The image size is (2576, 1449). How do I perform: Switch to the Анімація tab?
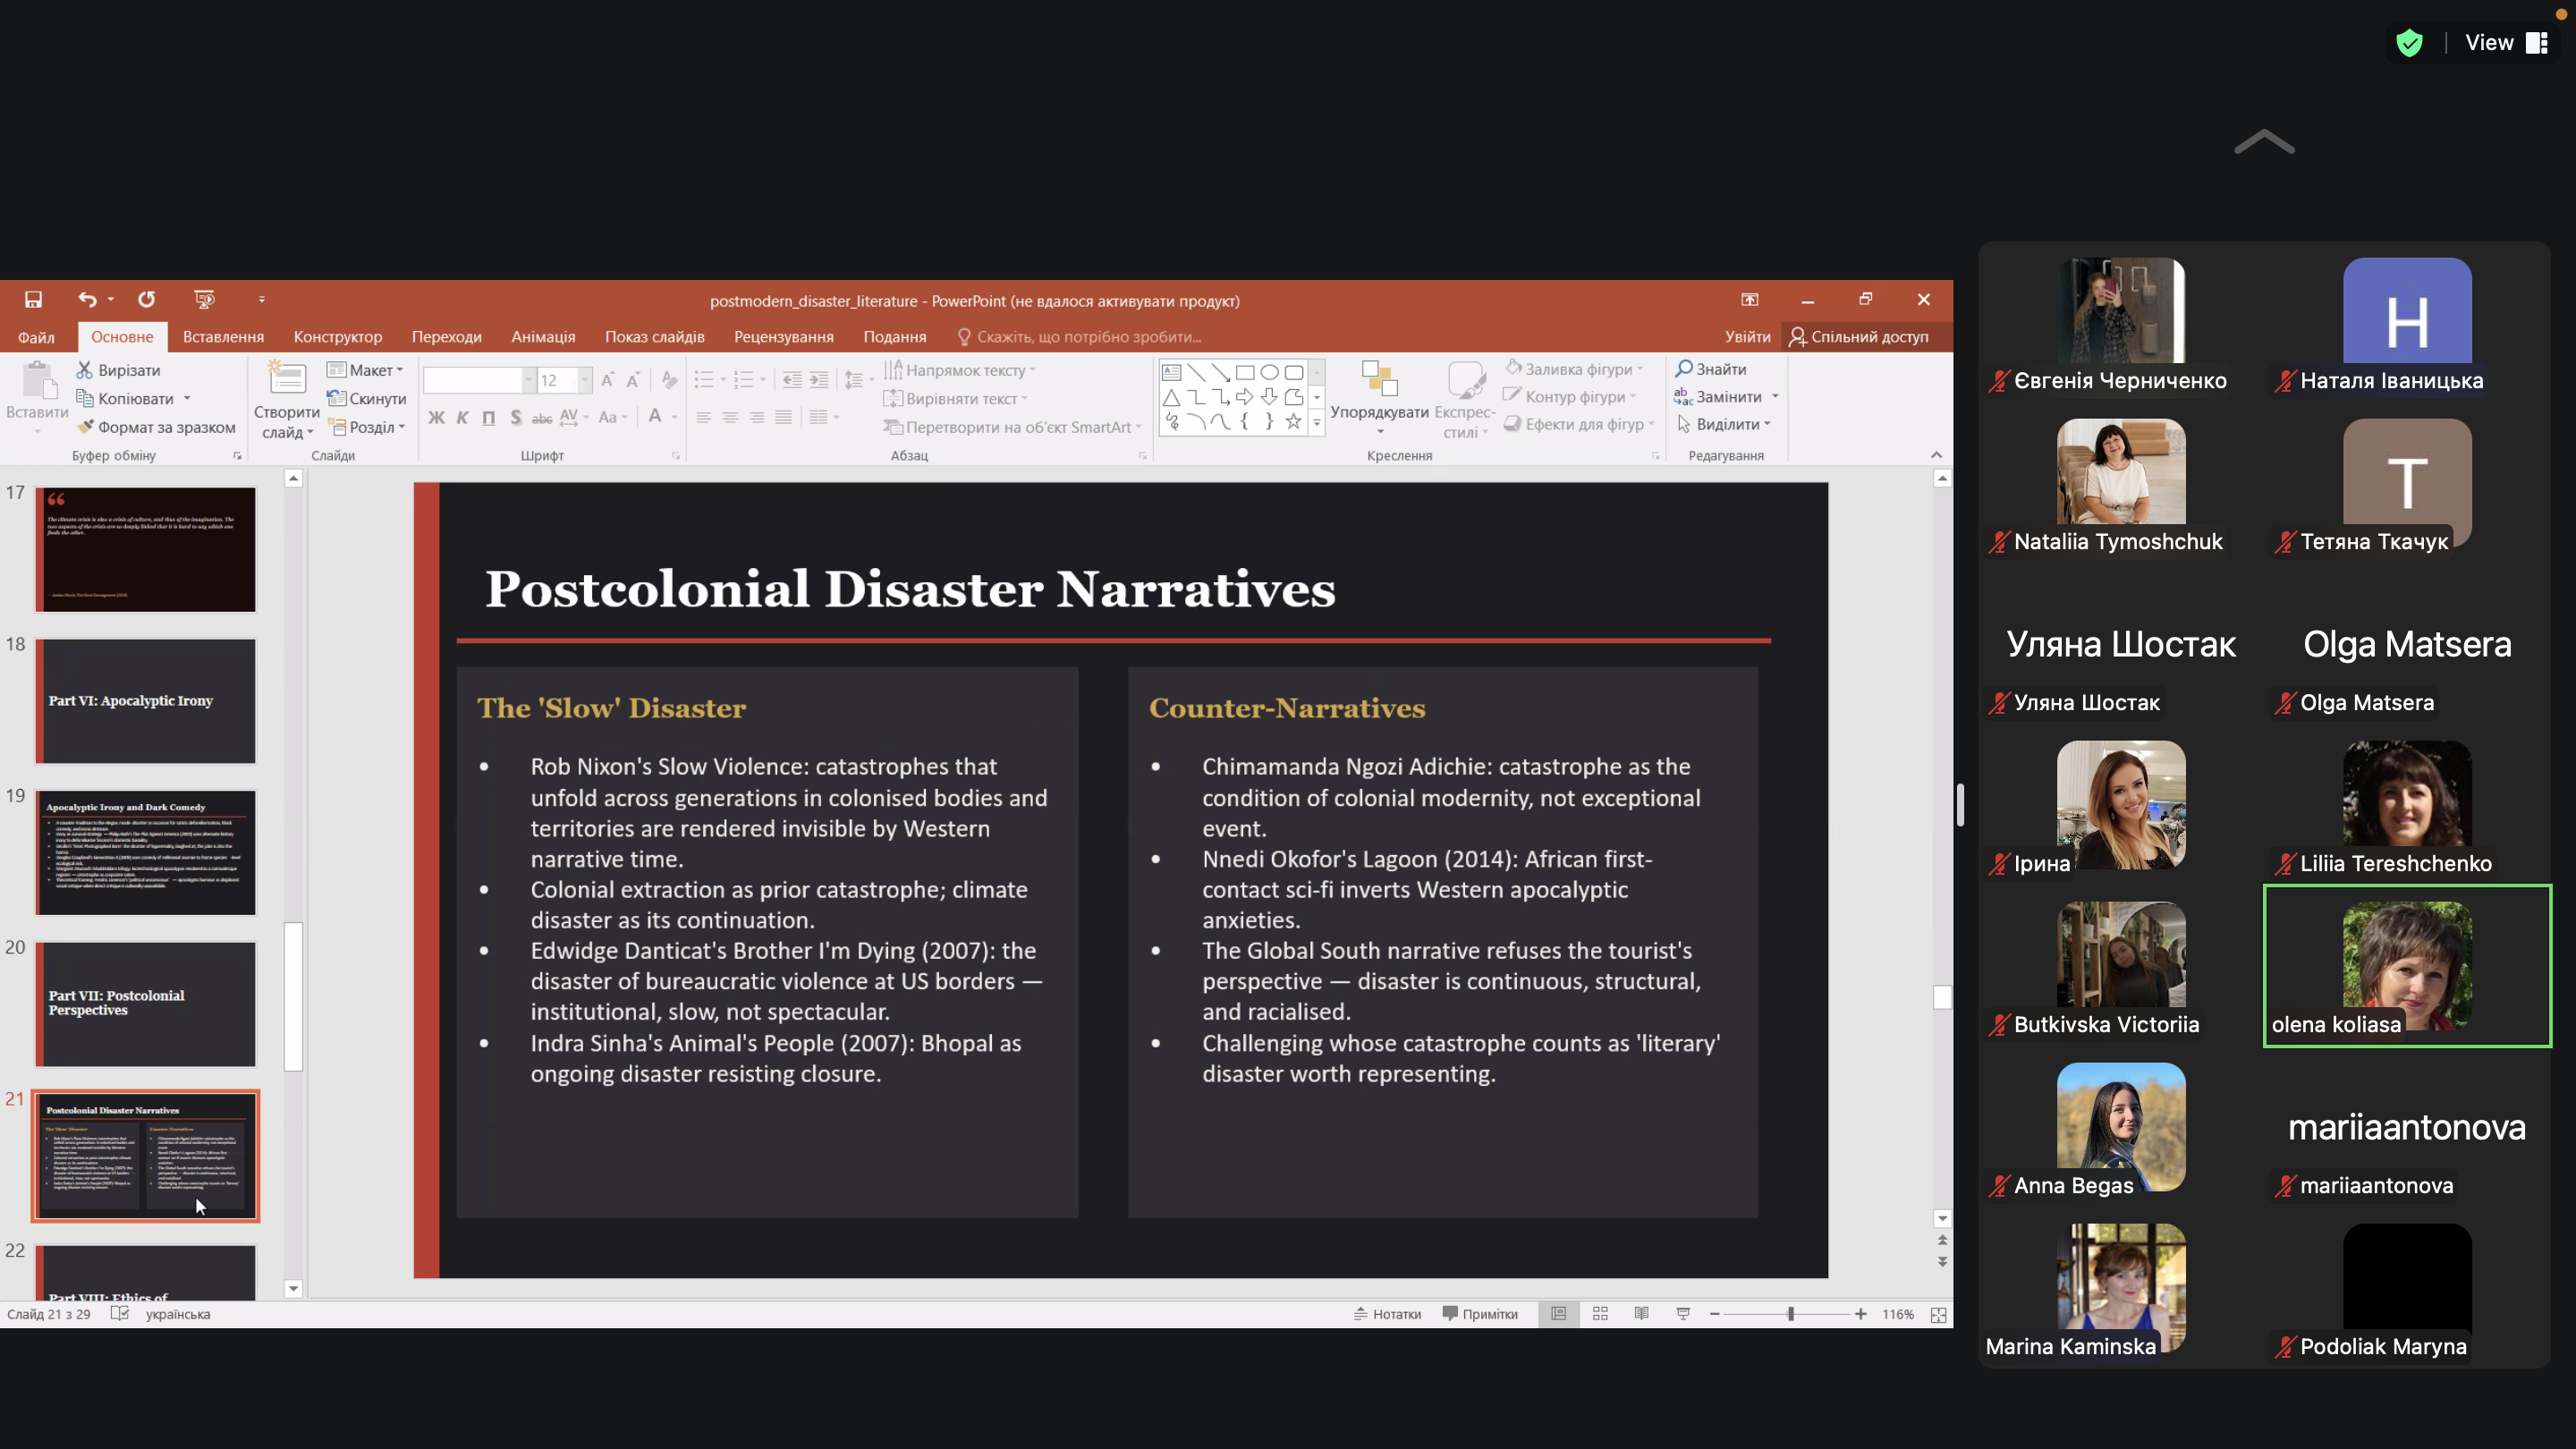pyautogui.click(x=543, y=337)
